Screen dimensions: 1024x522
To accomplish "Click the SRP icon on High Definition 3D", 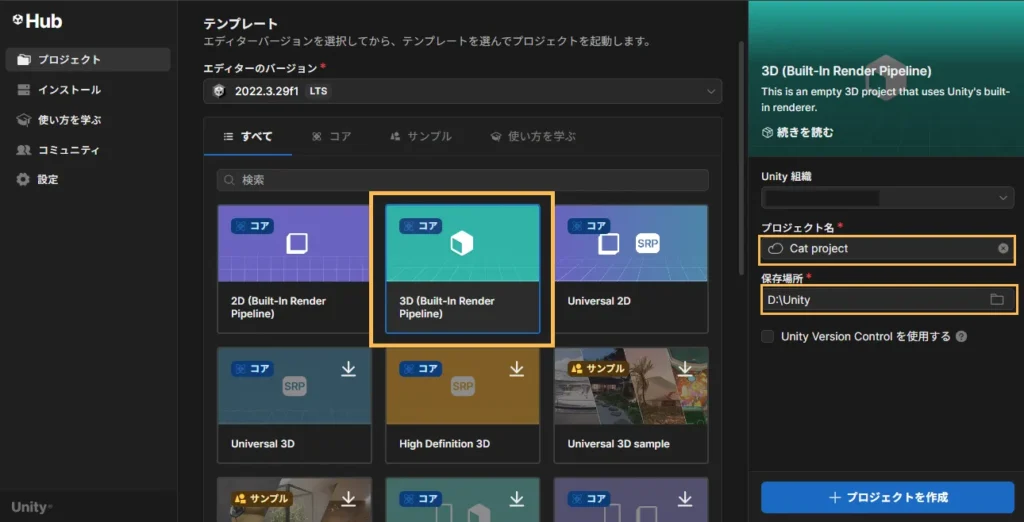I will coord(462,387).
